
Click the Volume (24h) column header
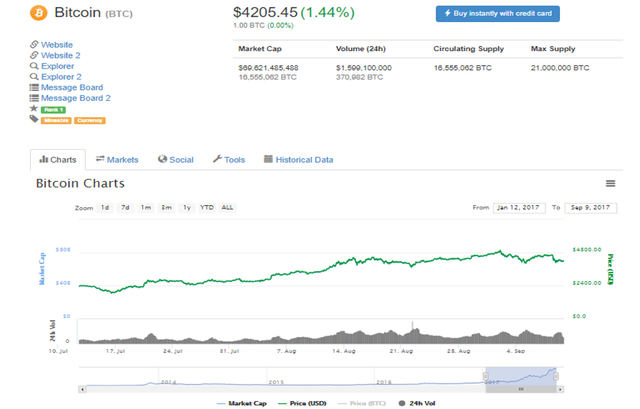[x=360, y=49]
